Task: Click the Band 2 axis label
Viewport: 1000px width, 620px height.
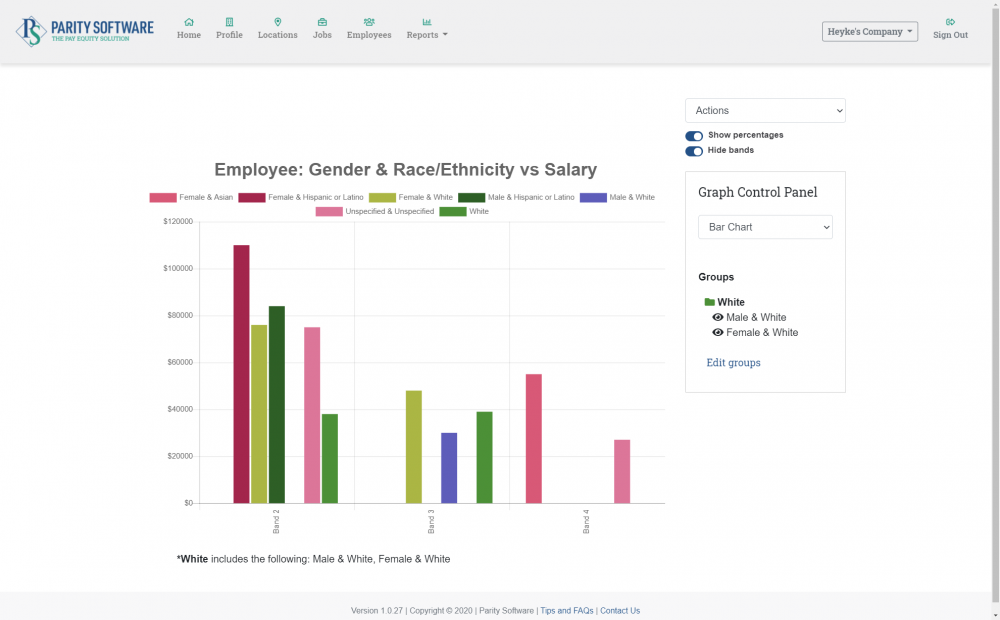Action: 276,521
